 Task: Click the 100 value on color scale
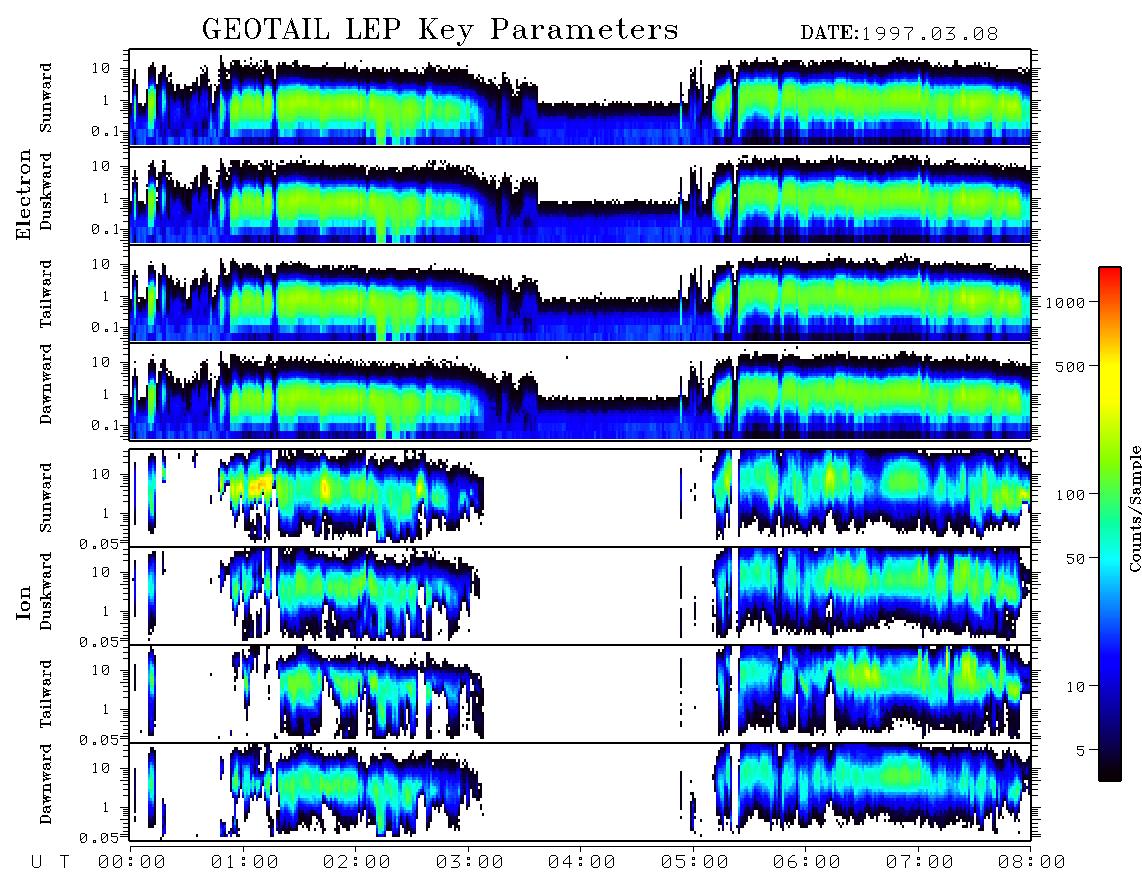point(1070,495)
